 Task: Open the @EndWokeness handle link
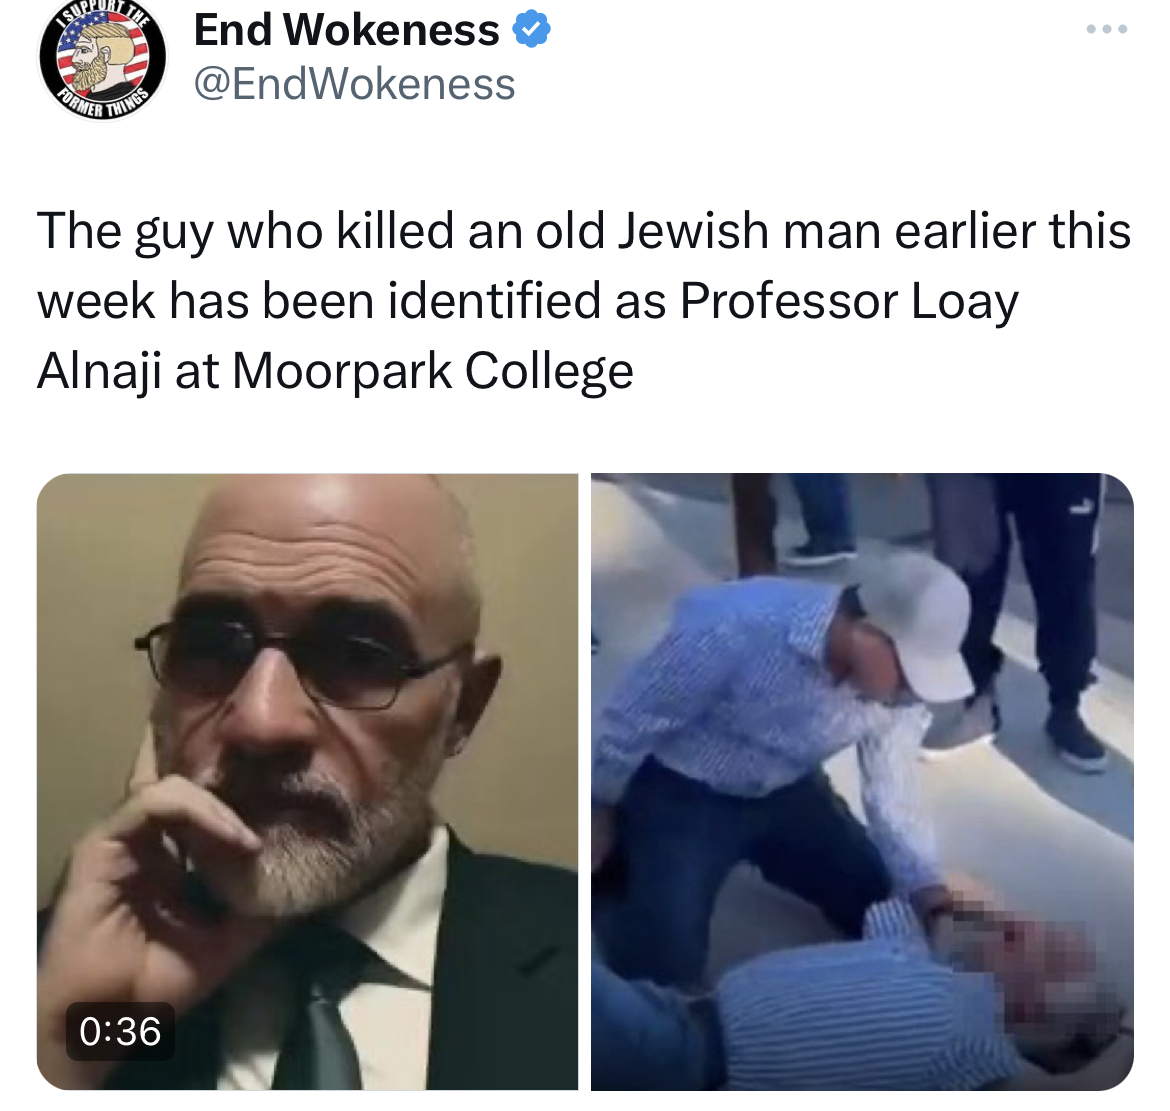[x=354, y=84]
